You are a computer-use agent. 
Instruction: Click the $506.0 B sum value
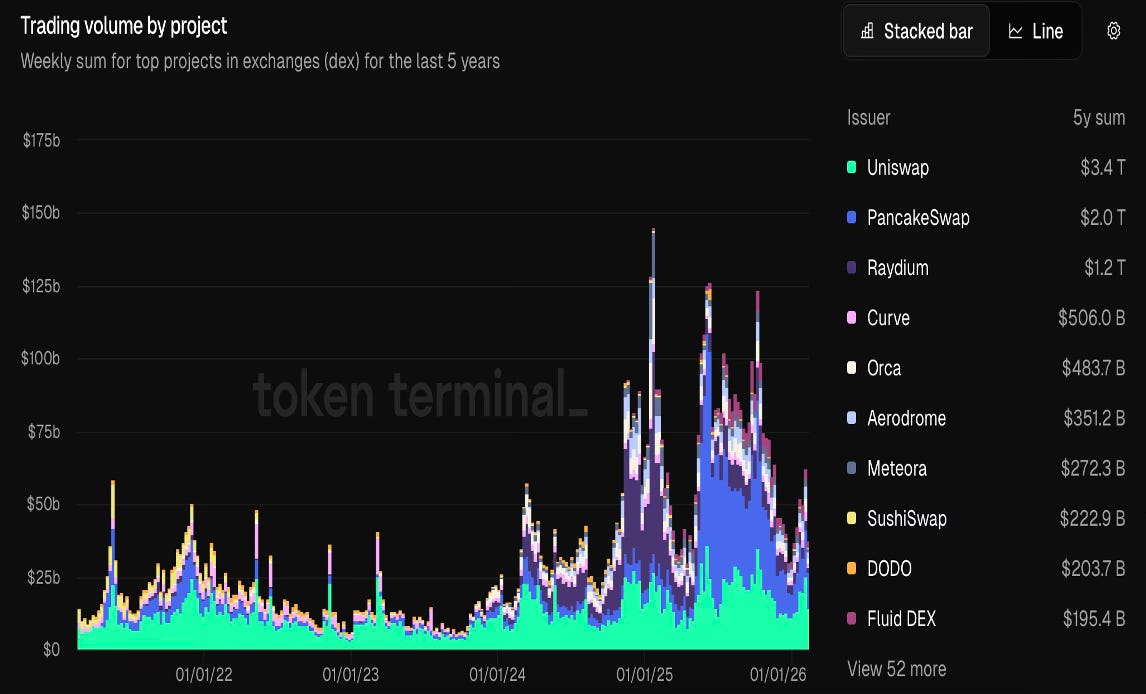(1092, 318)
